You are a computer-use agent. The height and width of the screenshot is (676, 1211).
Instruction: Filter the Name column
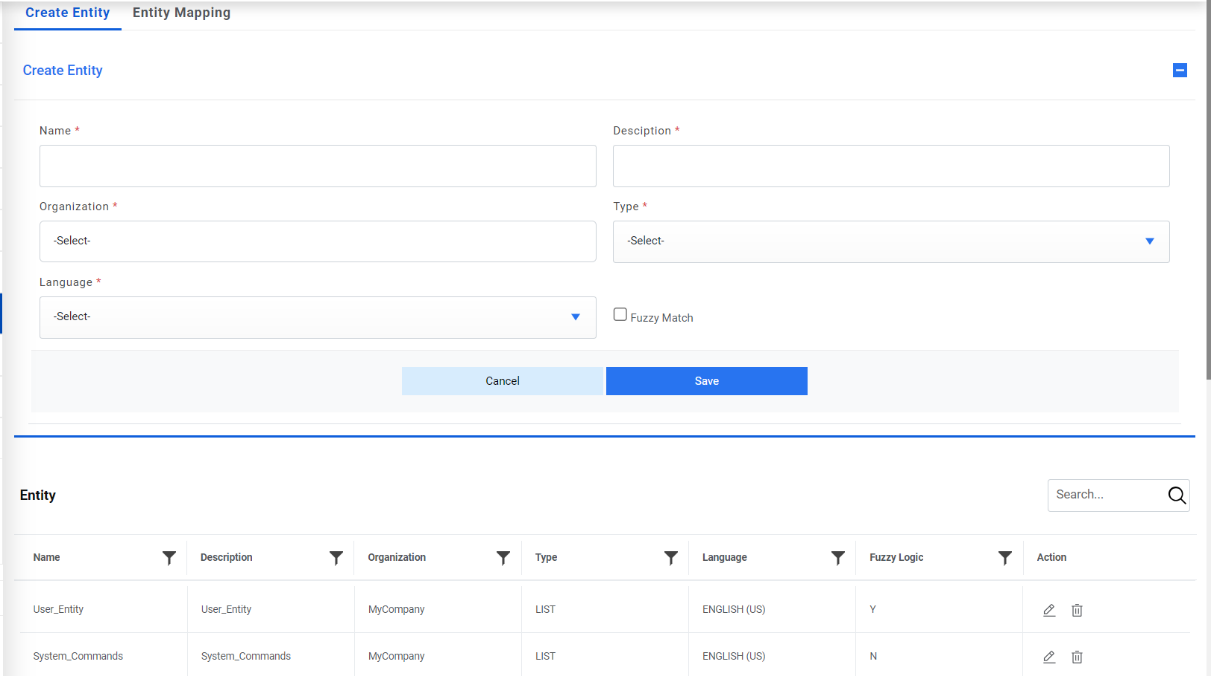169,558
